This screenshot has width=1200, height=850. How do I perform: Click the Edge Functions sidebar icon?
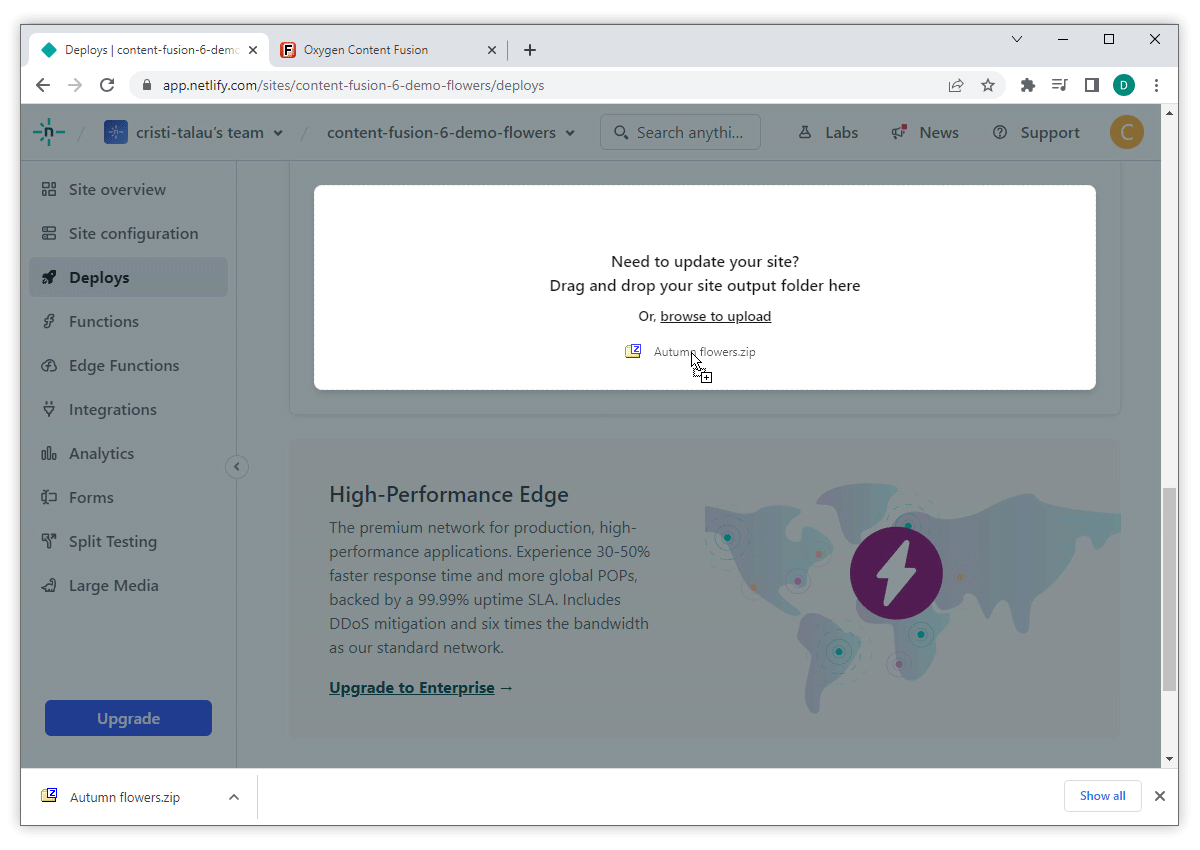[x=49, y=365]
